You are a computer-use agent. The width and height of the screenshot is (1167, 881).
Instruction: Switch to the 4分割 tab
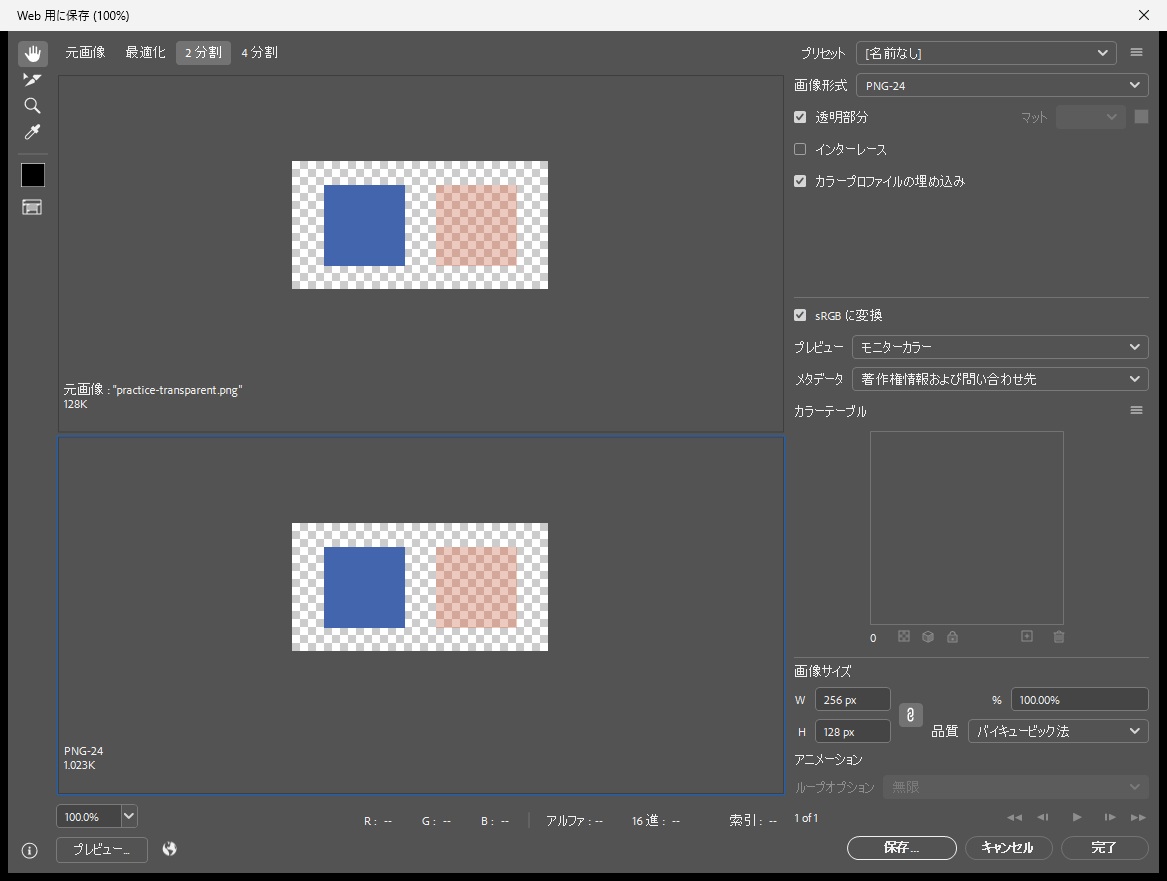[x=259, y=52]
